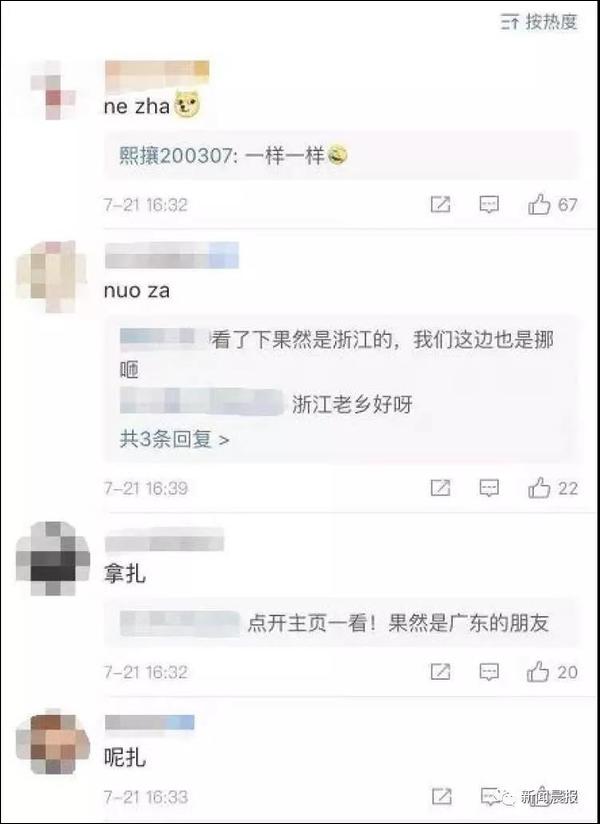Tap the blurred username above "nuo za"
This screenshot has width=600, height=824.
pos(172,255)
